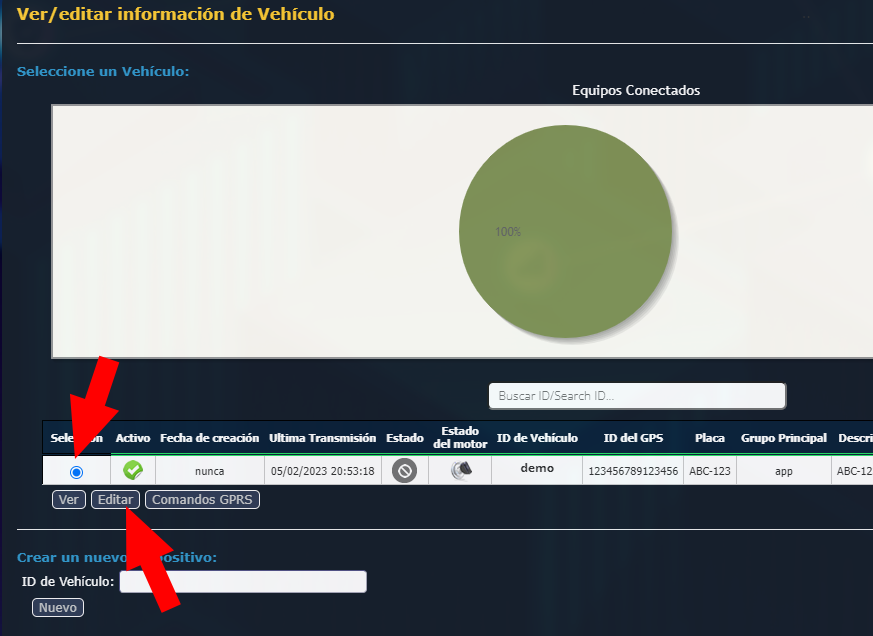This screenshot has width=873, height=636.
Task: Select the radio button in the demo vehicle row
Action: 76,471
